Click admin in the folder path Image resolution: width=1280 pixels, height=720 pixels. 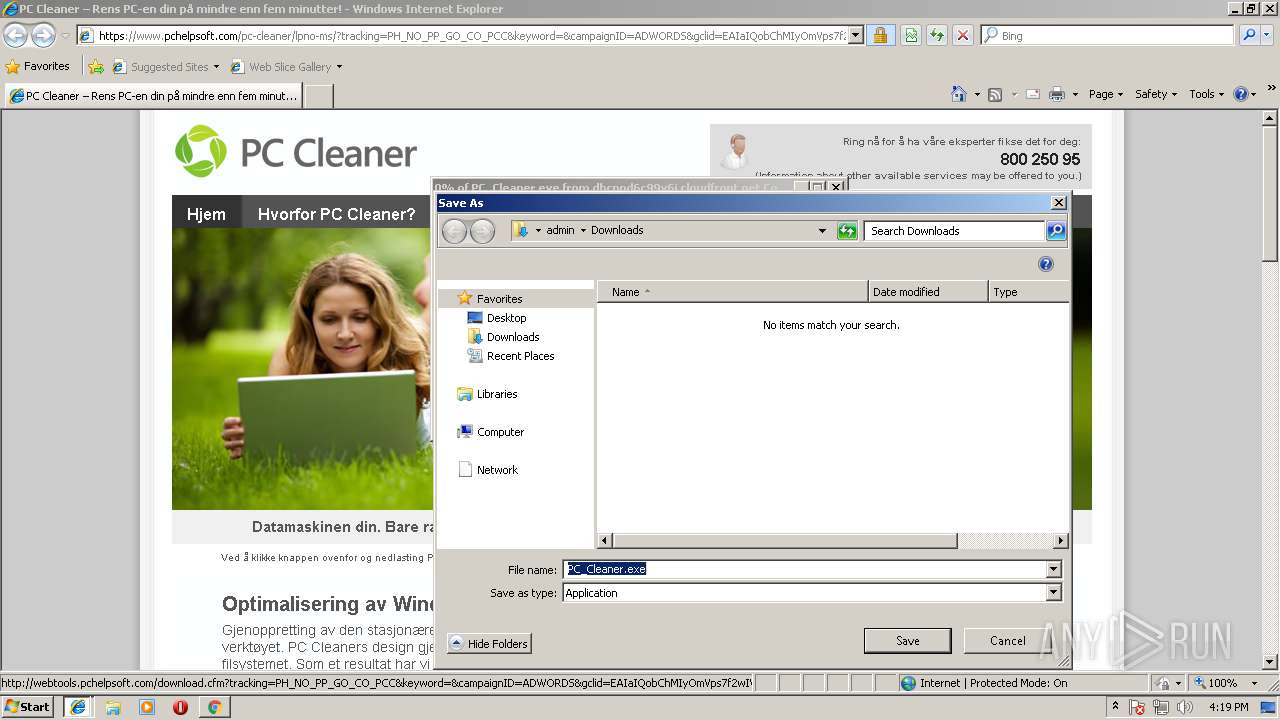pyautogui.click(x=560, y=230)
